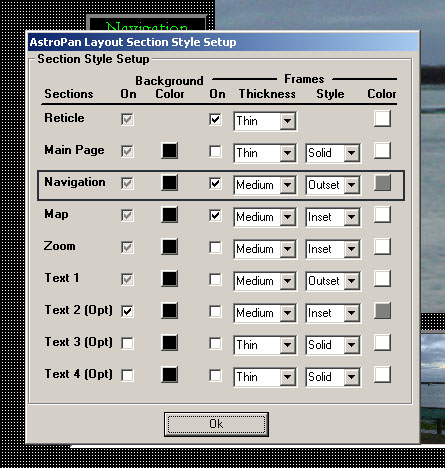
Task: Open Map Thickness dropdown
Action: 265,217
